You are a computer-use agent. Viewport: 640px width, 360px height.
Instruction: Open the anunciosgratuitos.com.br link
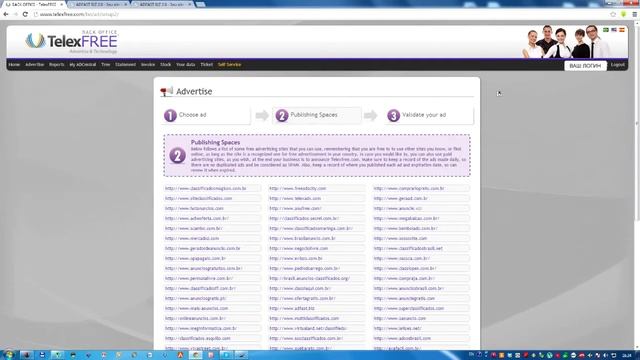coord(204,268)
